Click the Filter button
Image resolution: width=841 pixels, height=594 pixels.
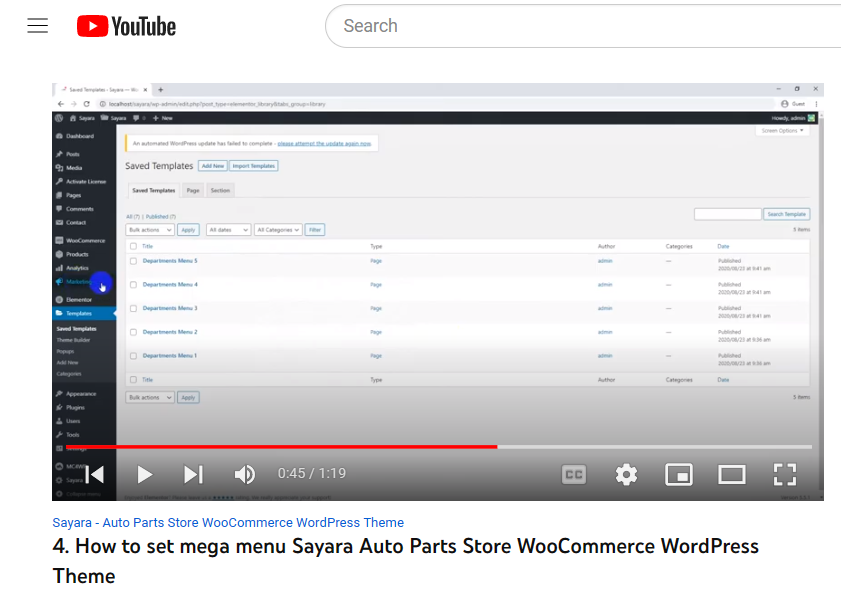[315, 230]
